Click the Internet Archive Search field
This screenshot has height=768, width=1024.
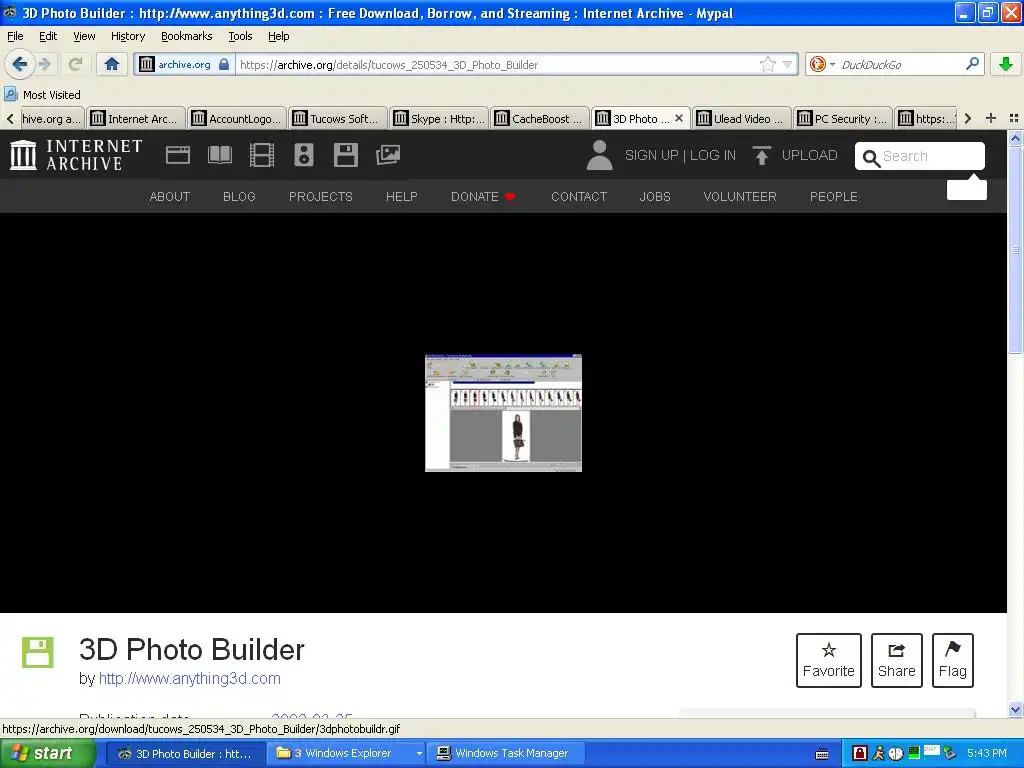920,156
